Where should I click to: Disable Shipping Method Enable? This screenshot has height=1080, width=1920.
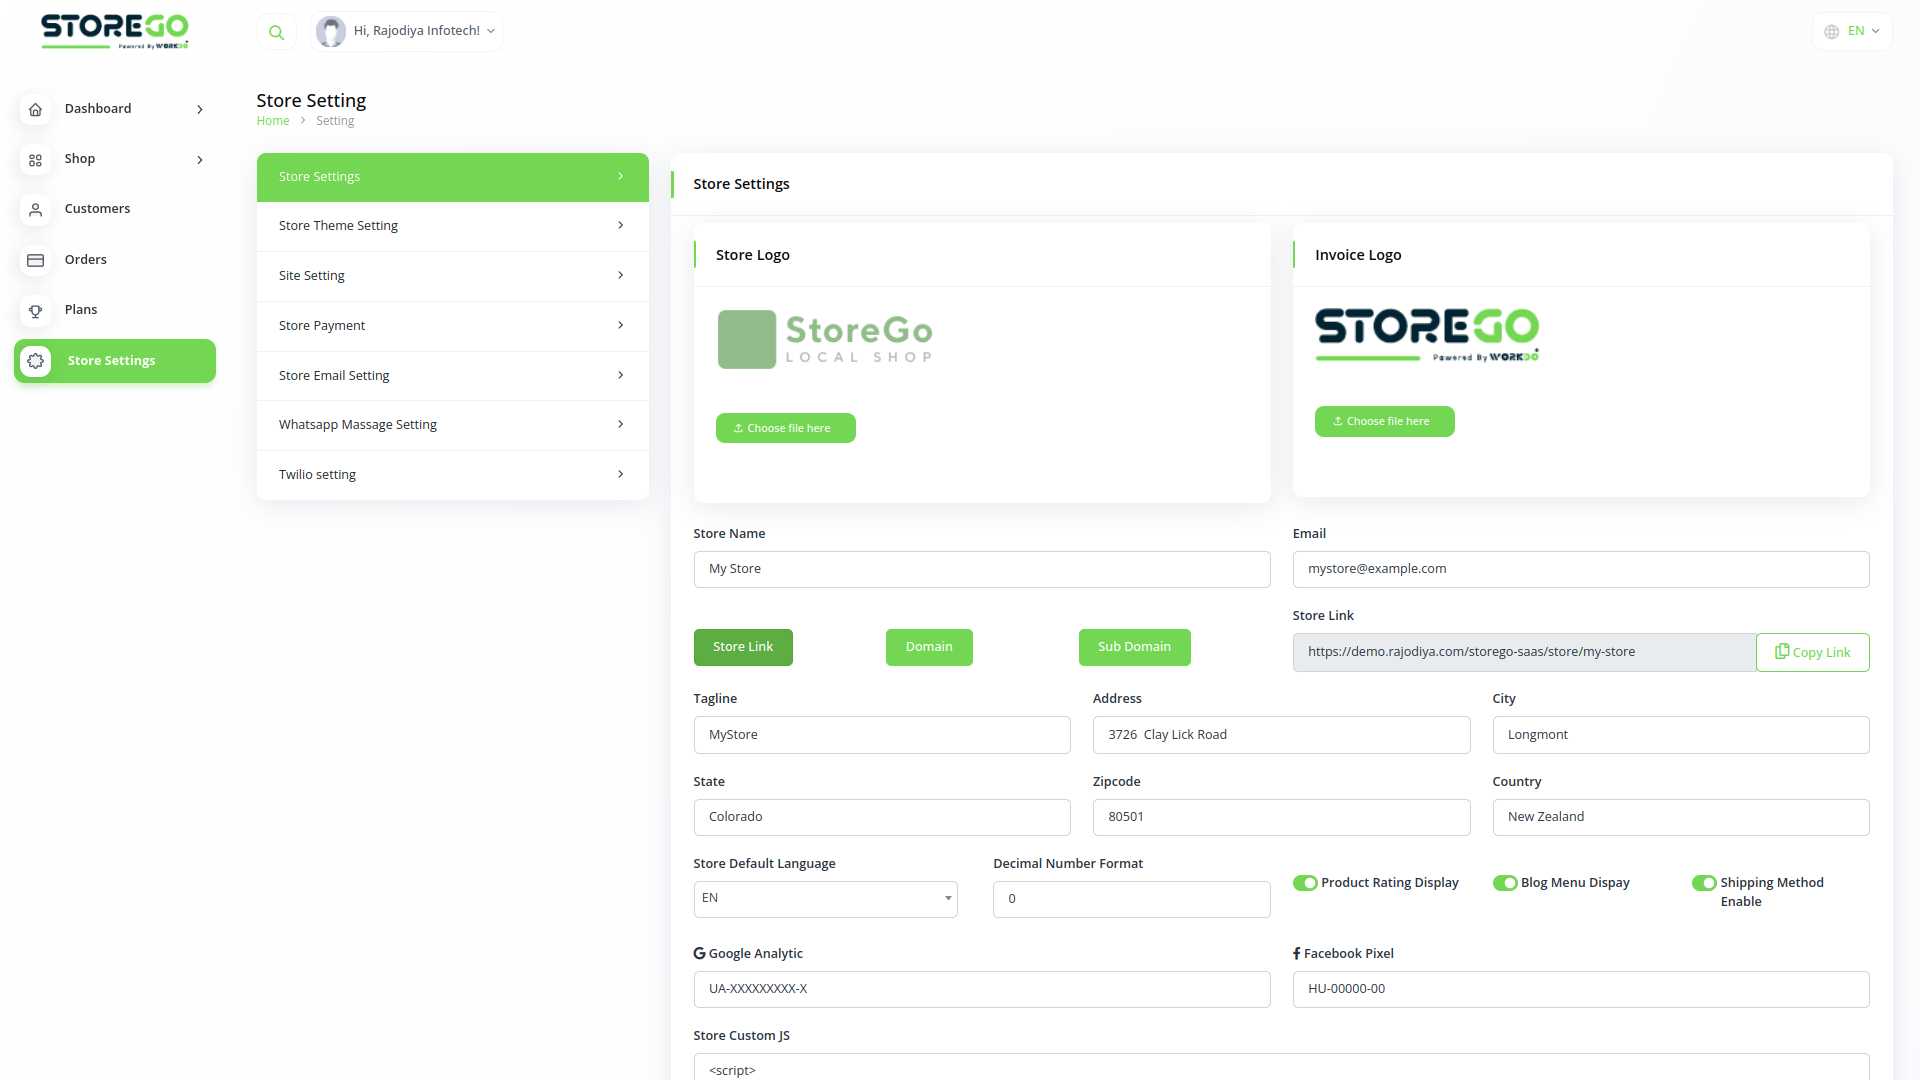1705,883
